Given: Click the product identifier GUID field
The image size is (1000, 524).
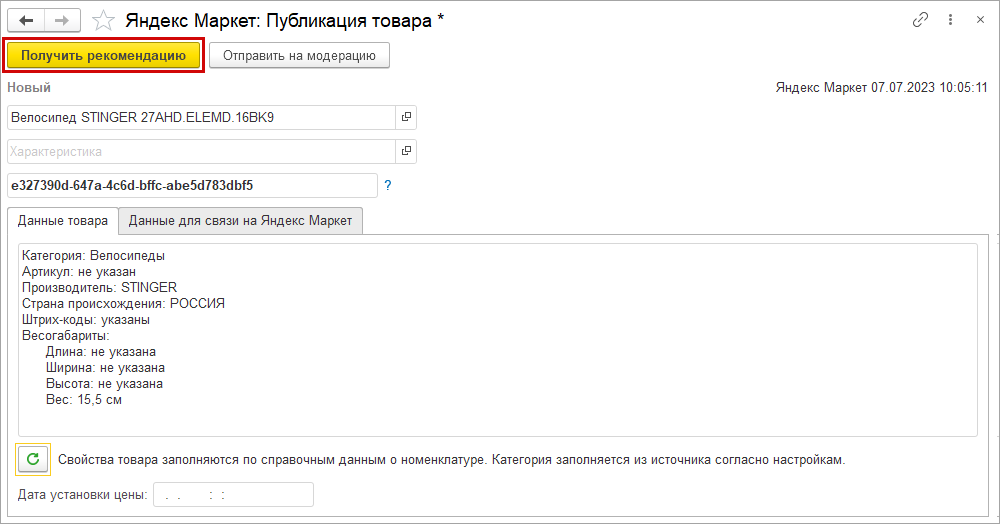Looking at the screenshot, I should (x=190, y=186).
